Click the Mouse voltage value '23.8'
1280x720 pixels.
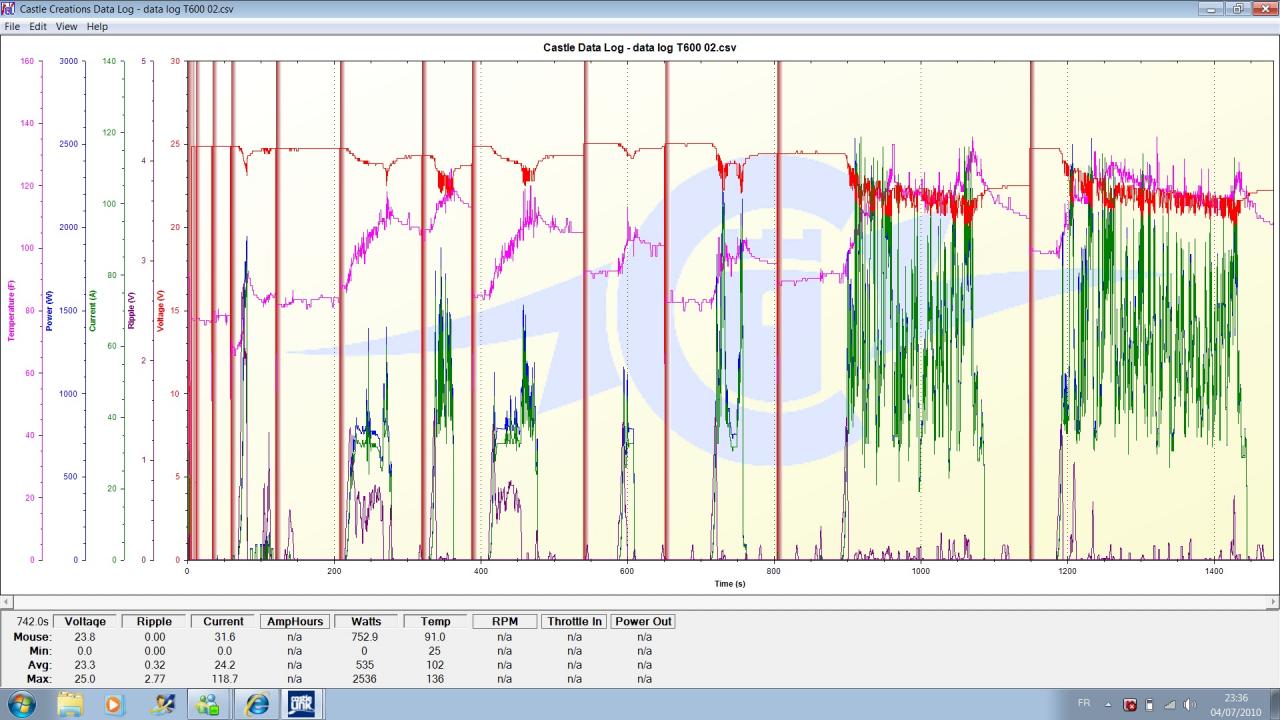click(x=84, y=636)
